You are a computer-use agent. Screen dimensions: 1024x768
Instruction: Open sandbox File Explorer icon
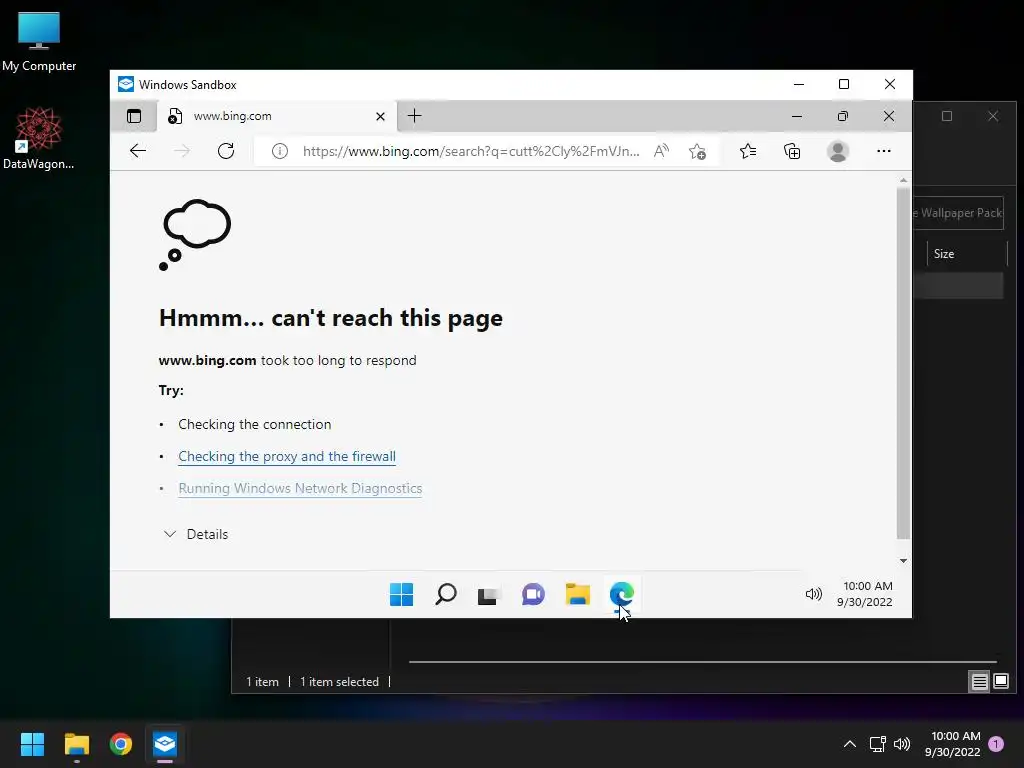(x=577, y=594)
